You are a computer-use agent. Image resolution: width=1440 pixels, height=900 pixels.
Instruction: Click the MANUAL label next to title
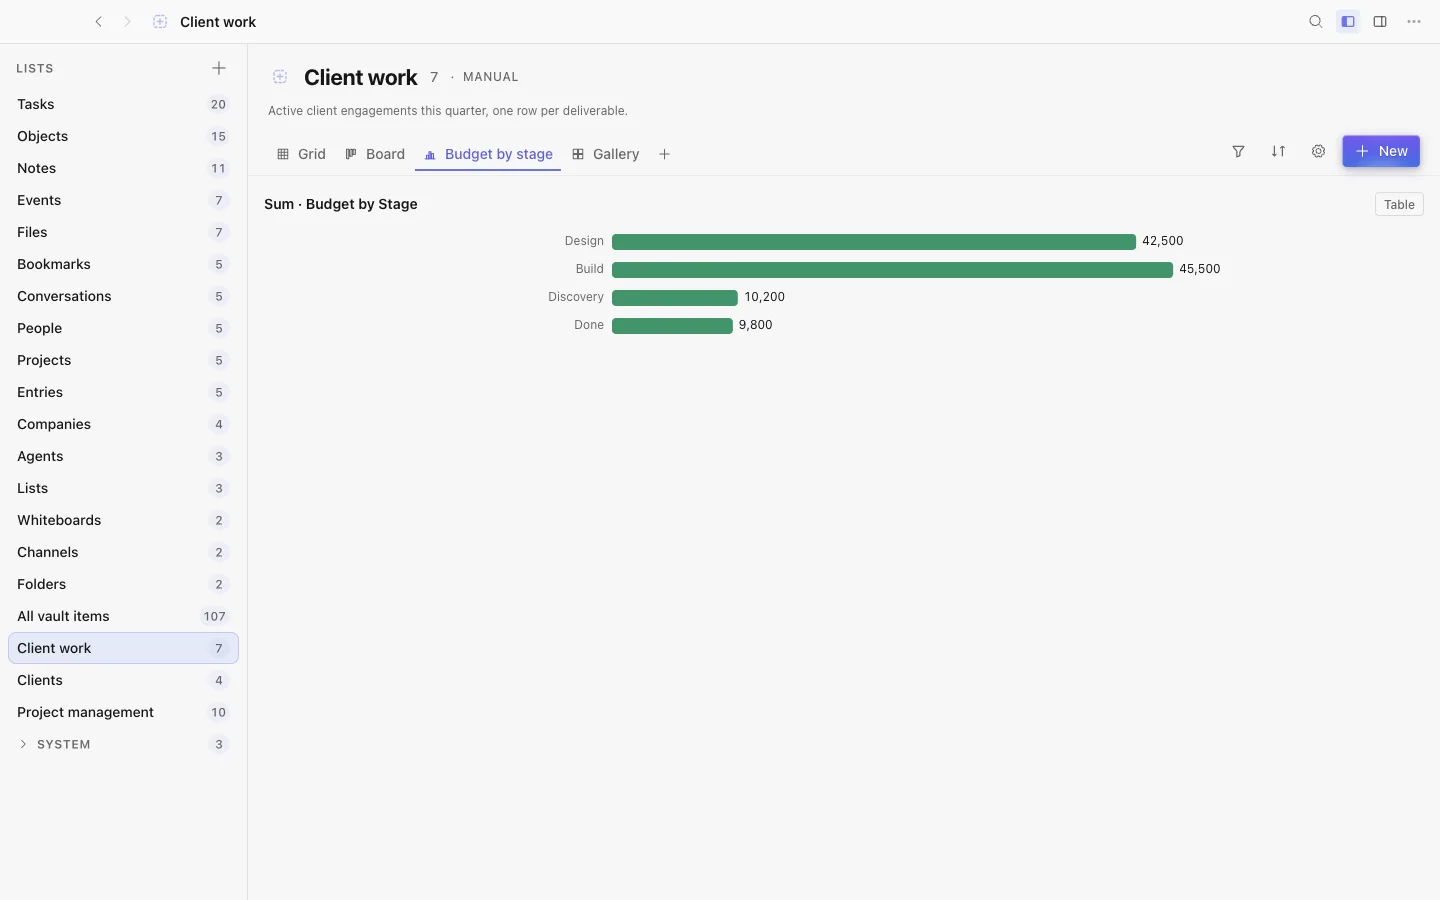click(x=490, y=77)
